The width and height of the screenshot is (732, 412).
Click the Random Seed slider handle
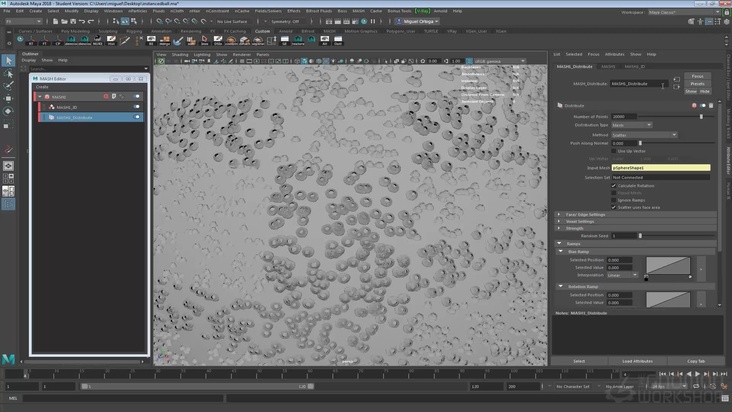(640, 236)
